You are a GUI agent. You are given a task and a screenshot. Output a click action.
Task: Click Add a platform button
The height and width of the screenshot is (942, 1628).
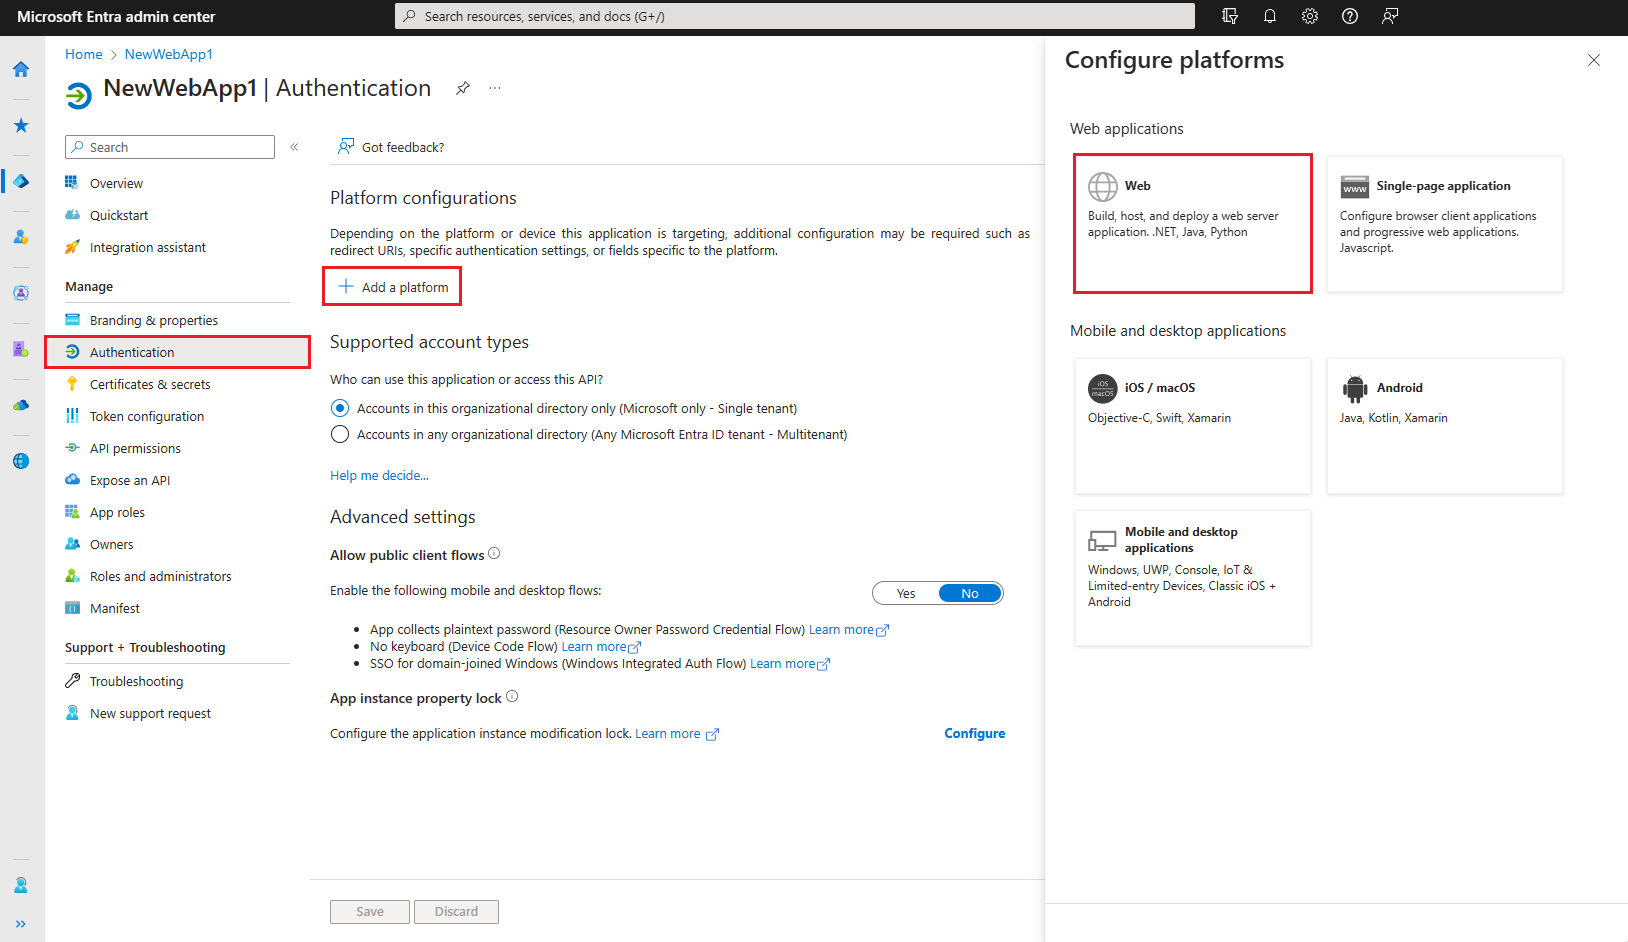coord(392,287)
